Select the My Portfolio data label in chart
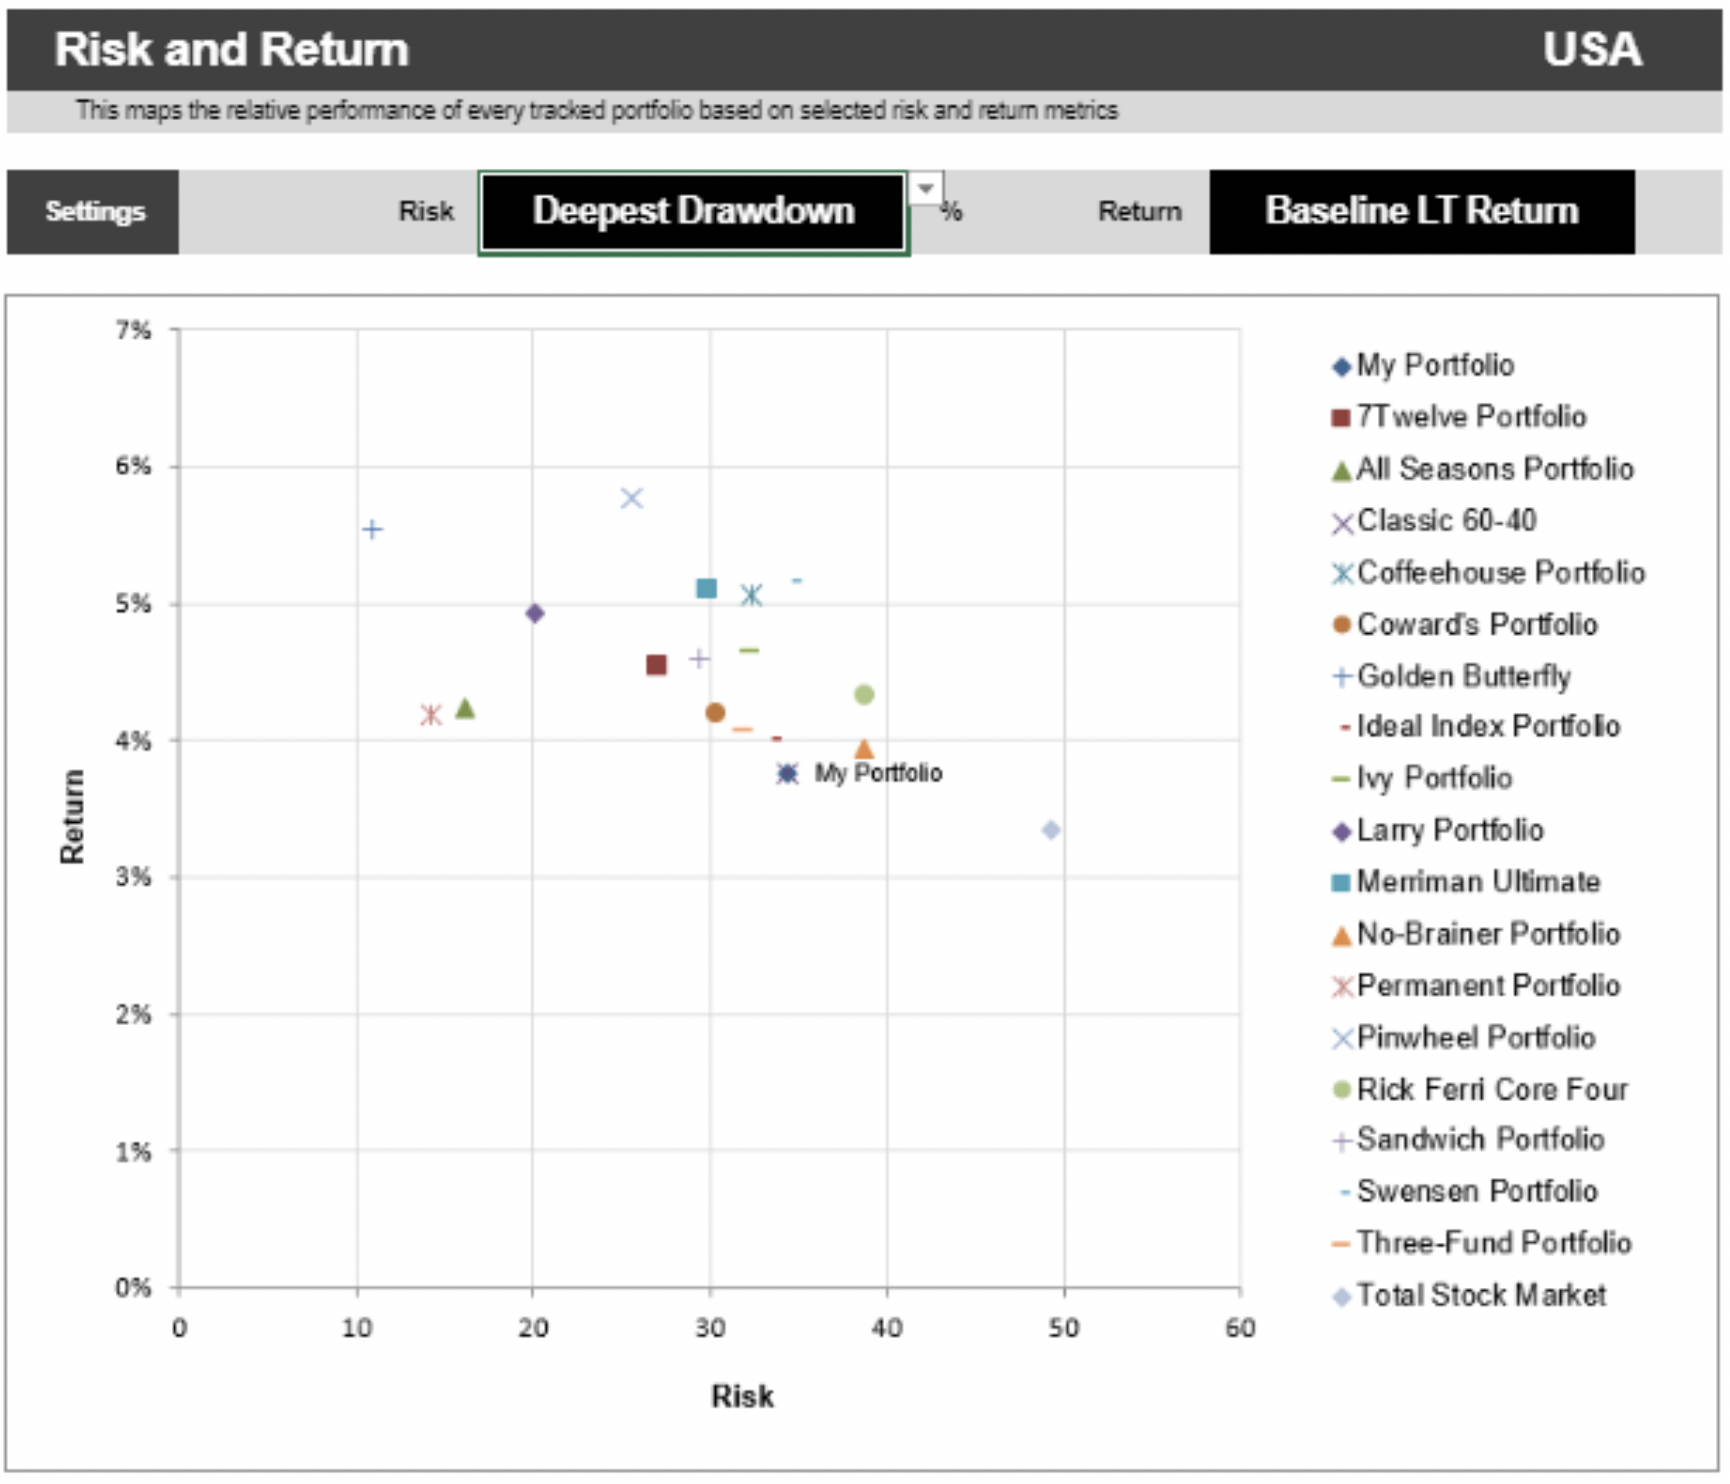 click(878, 773)
